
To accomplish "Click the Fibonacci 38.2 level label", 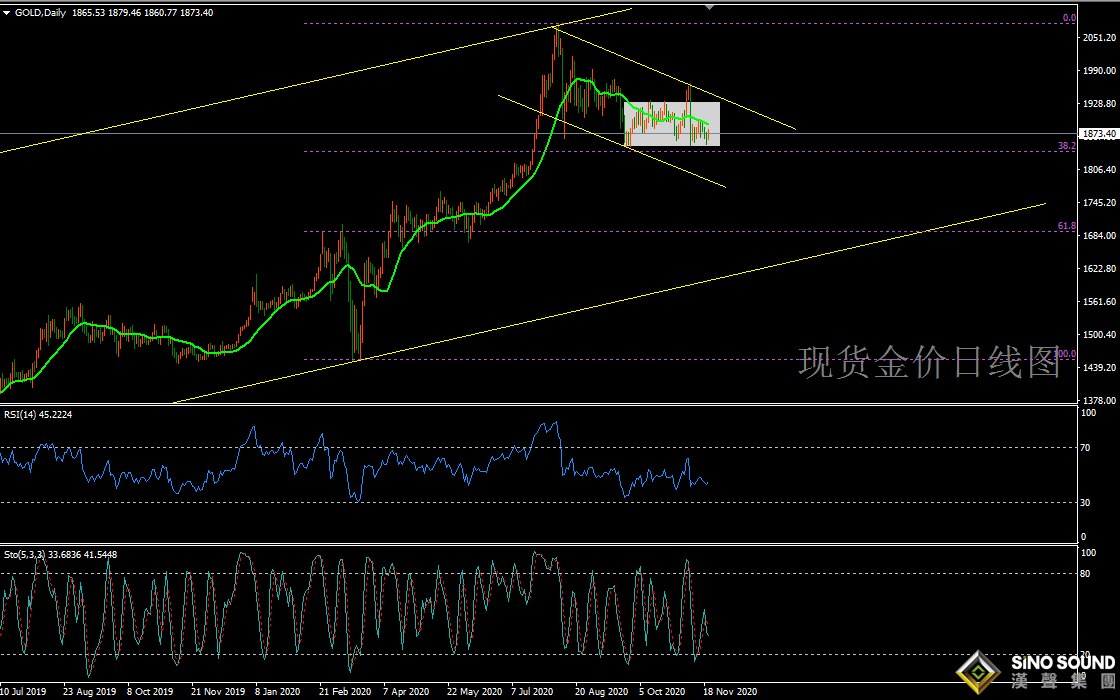I will point(1067,145).
